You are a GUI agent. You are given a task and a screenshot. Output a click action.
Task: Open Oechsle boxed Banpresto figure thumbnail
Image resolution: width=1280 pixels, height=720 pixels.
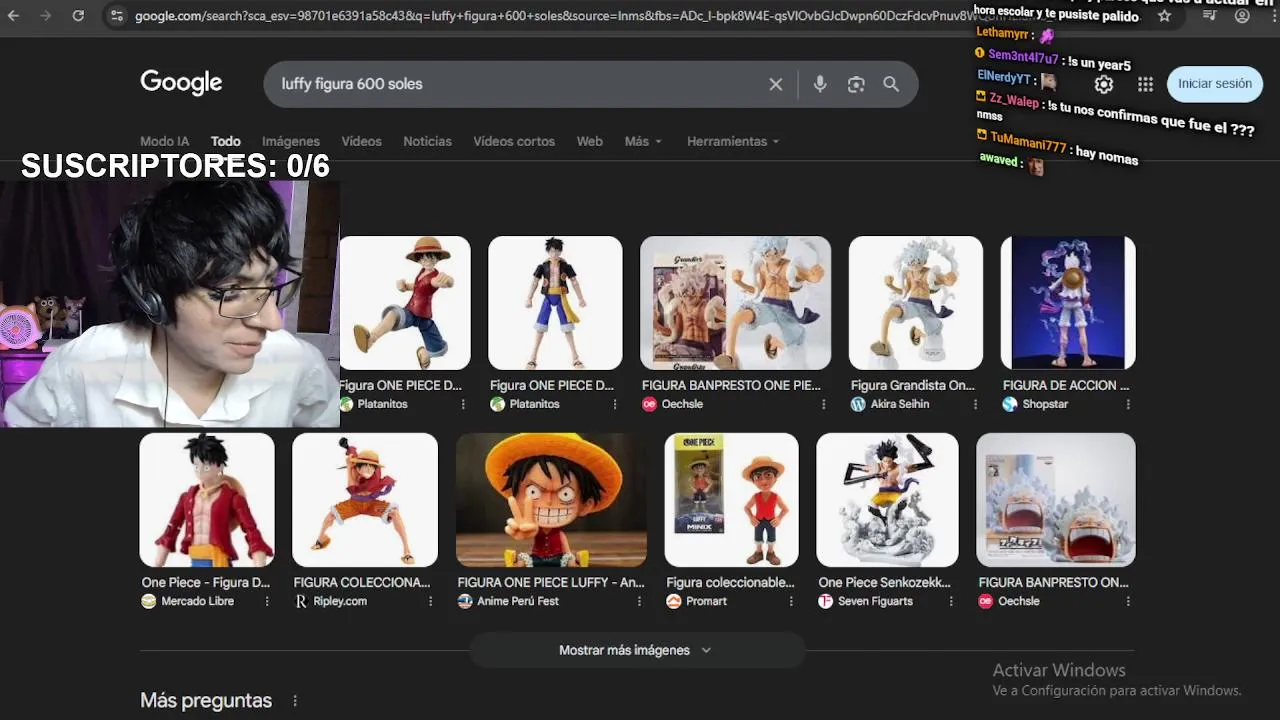(735, 303)
